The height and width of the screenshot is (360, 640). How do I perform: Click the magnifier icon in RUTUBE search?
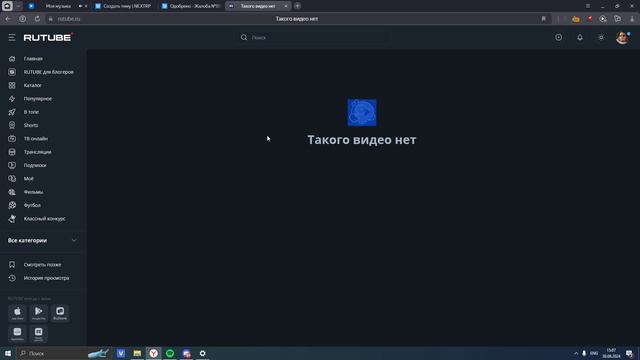pos(244,38)
